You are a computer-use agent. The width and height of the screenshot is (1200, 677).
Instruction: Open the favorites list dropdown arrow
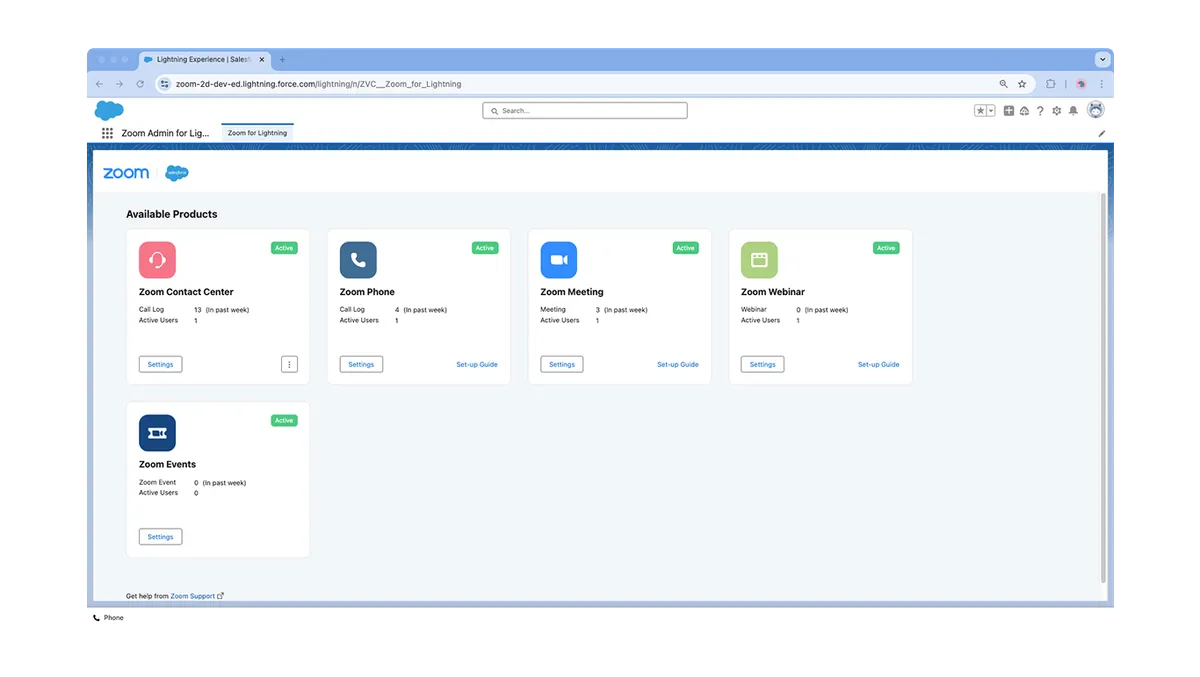pos(992,111)
